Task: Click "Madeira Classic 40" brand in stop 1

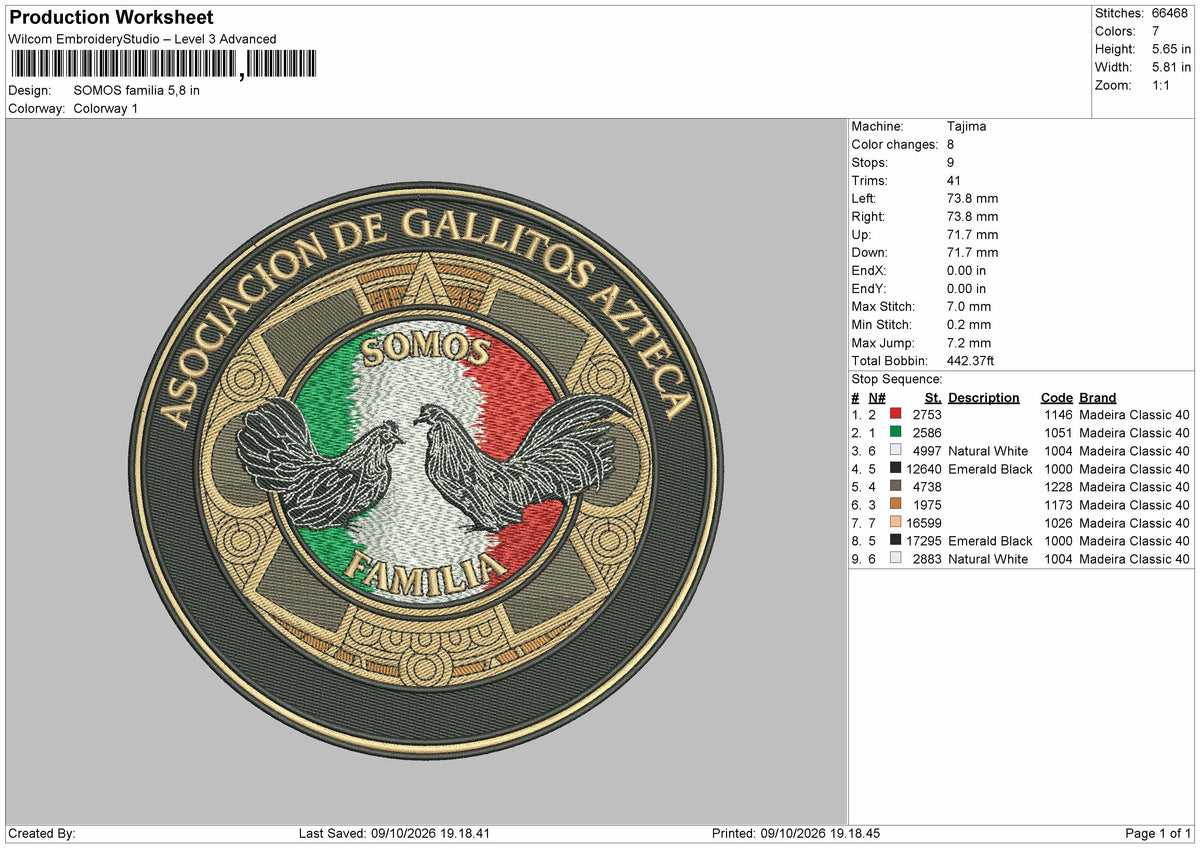Action: (x=1134, y=415)
